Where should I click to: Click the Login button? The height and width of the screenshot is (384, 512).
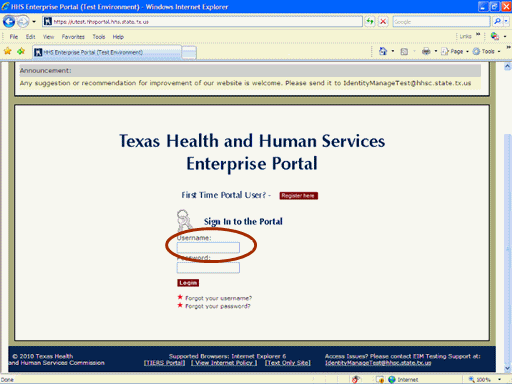[188, 283]
